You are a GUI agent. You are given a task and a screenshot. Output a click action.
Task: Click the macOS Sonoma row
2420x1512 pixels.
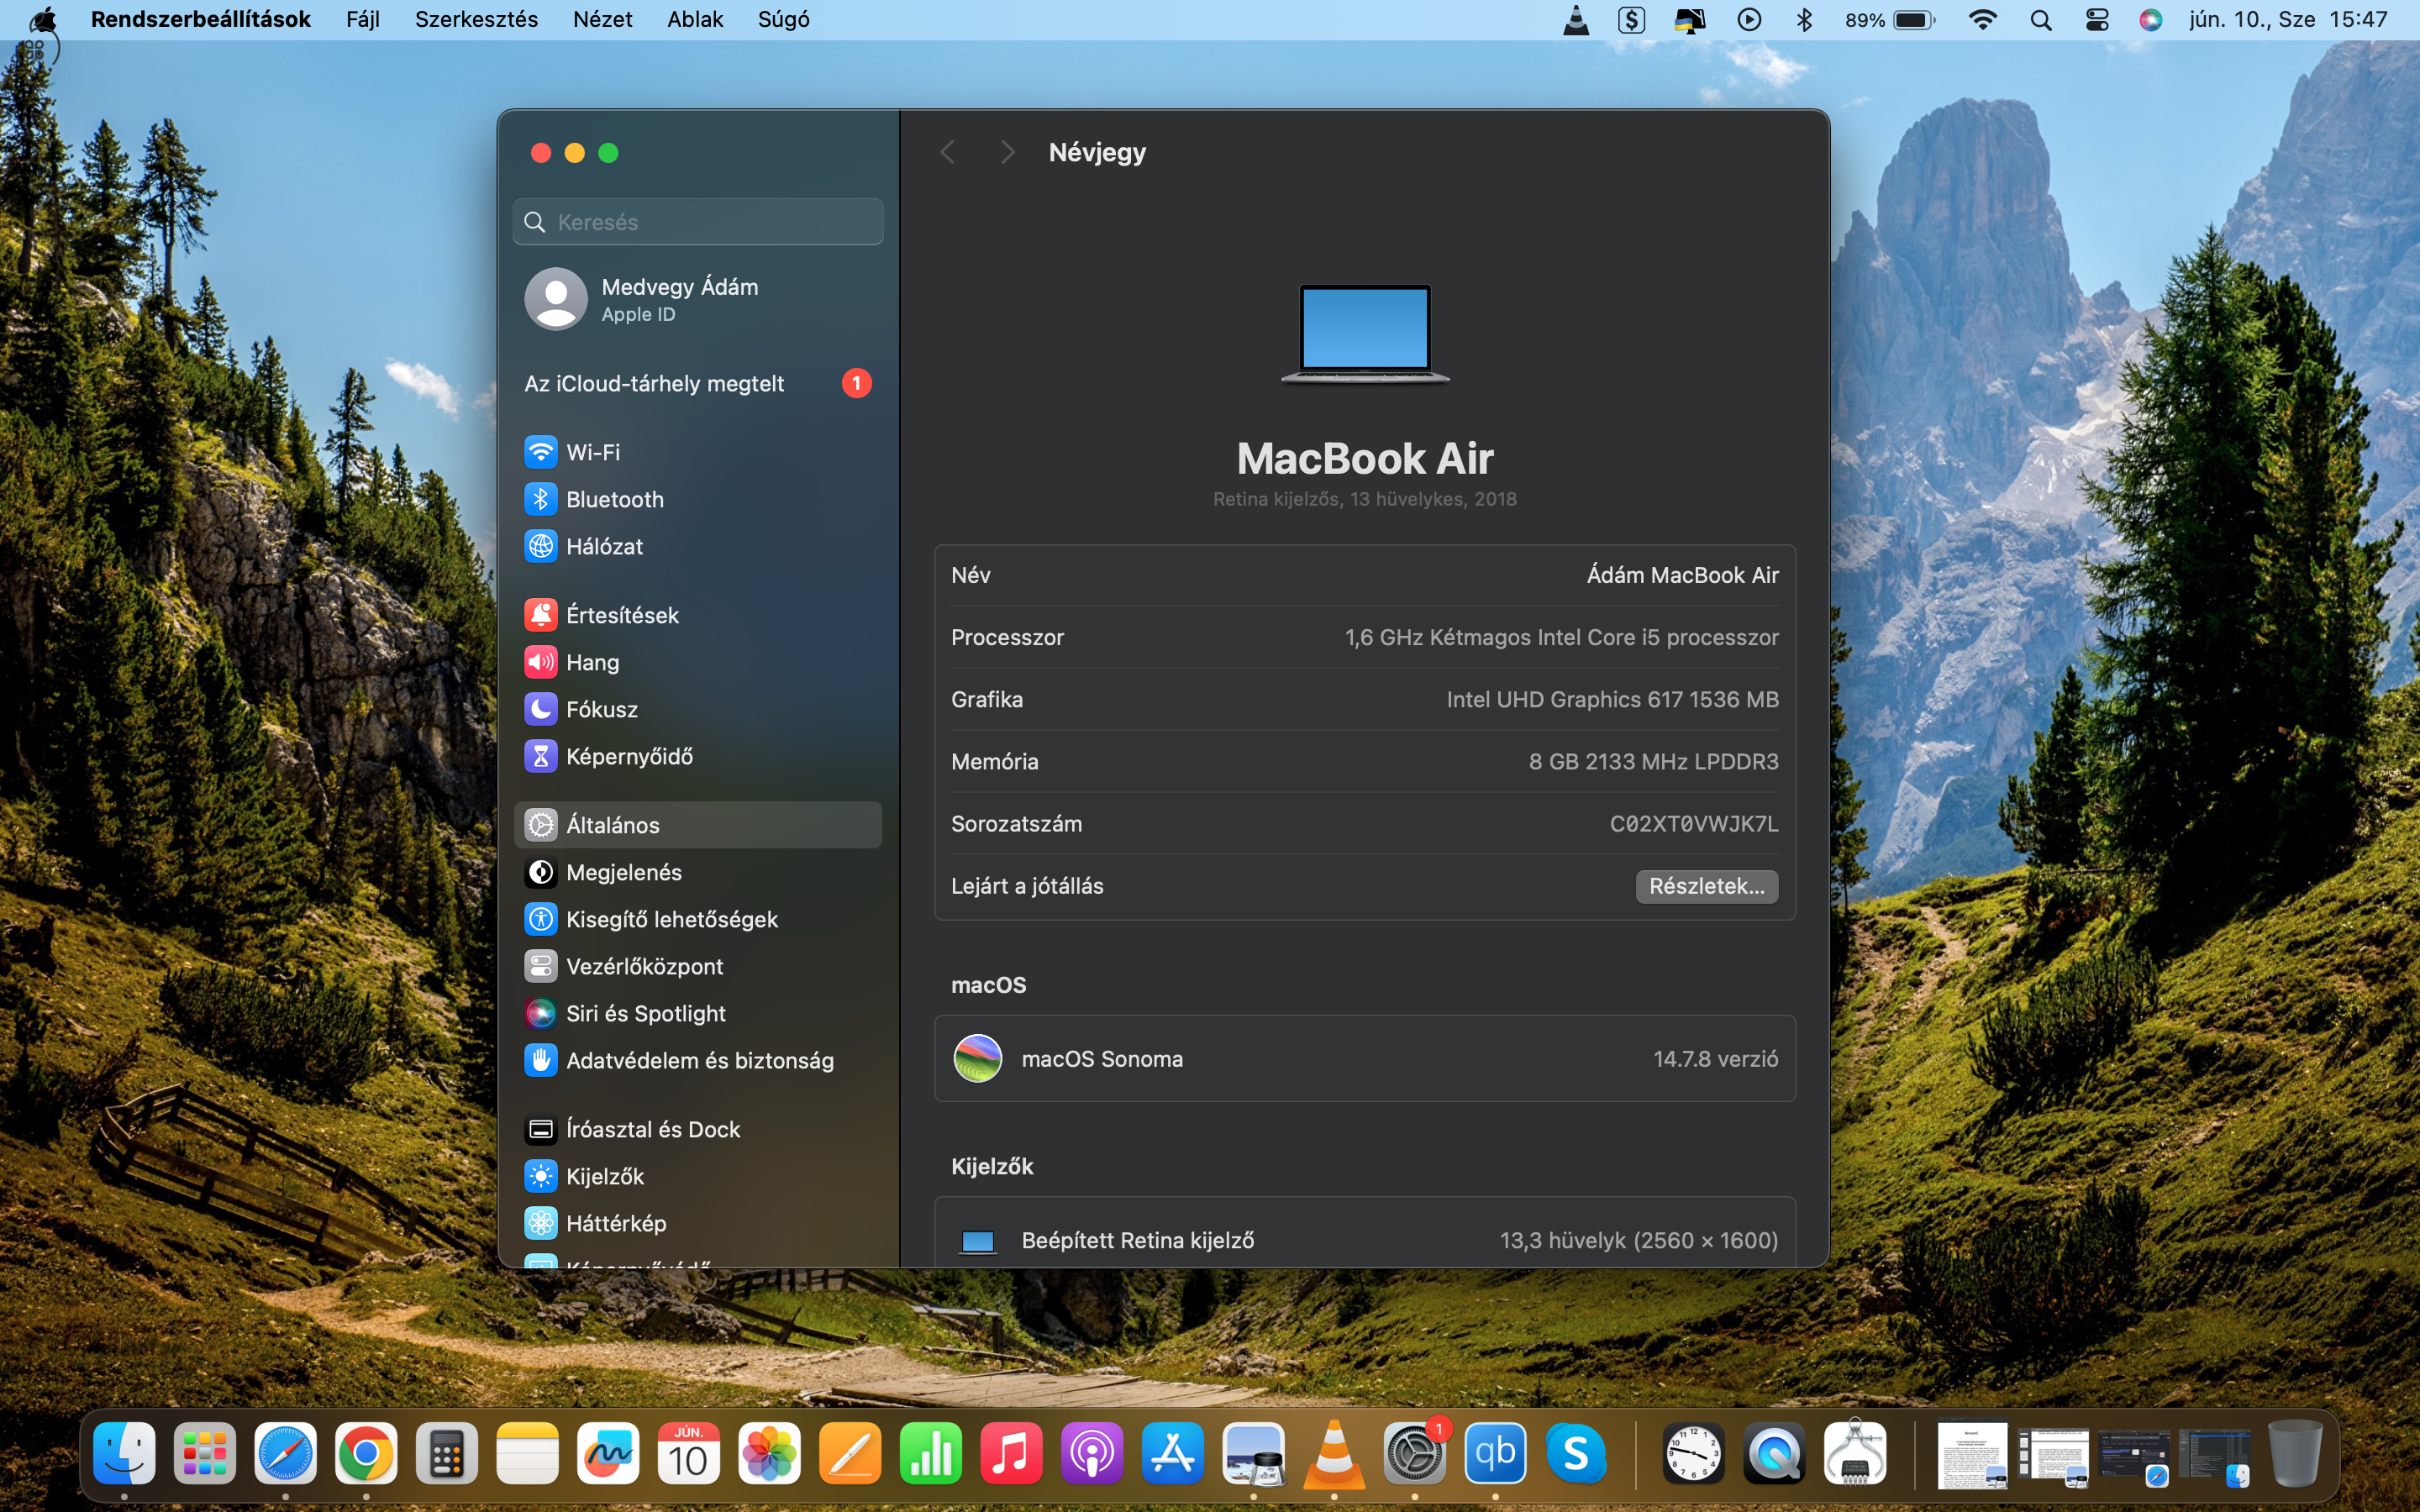pos(1364,1059)
